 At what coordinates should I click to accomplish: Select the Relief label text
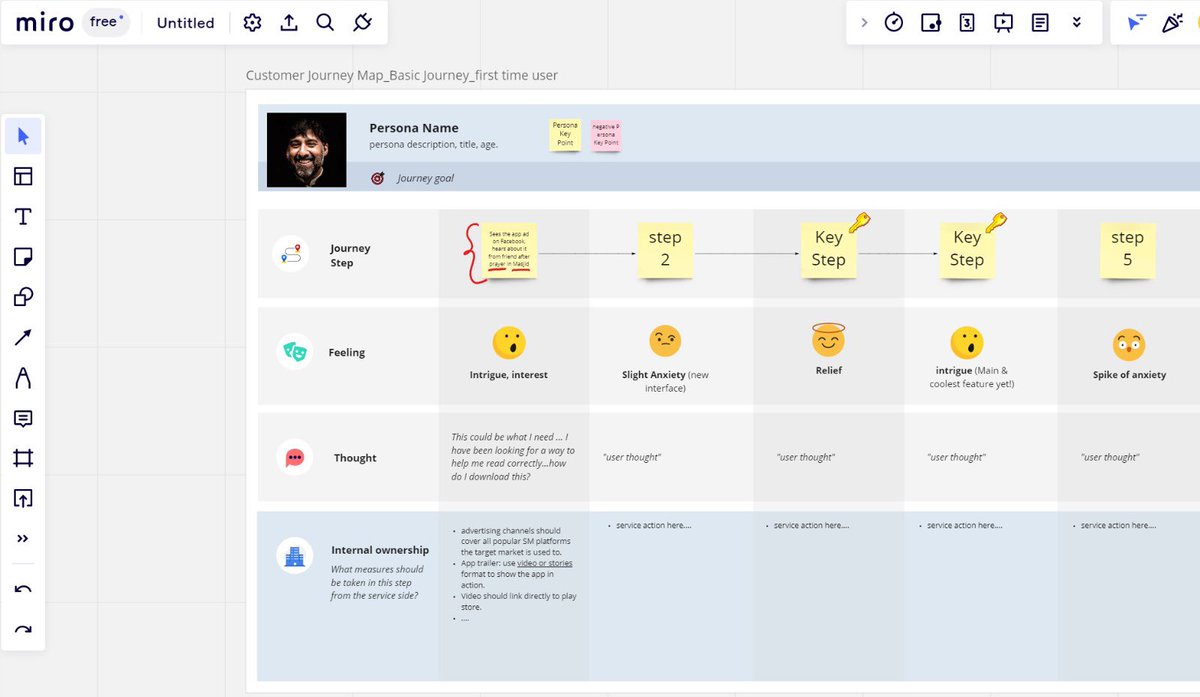(828, 370)
